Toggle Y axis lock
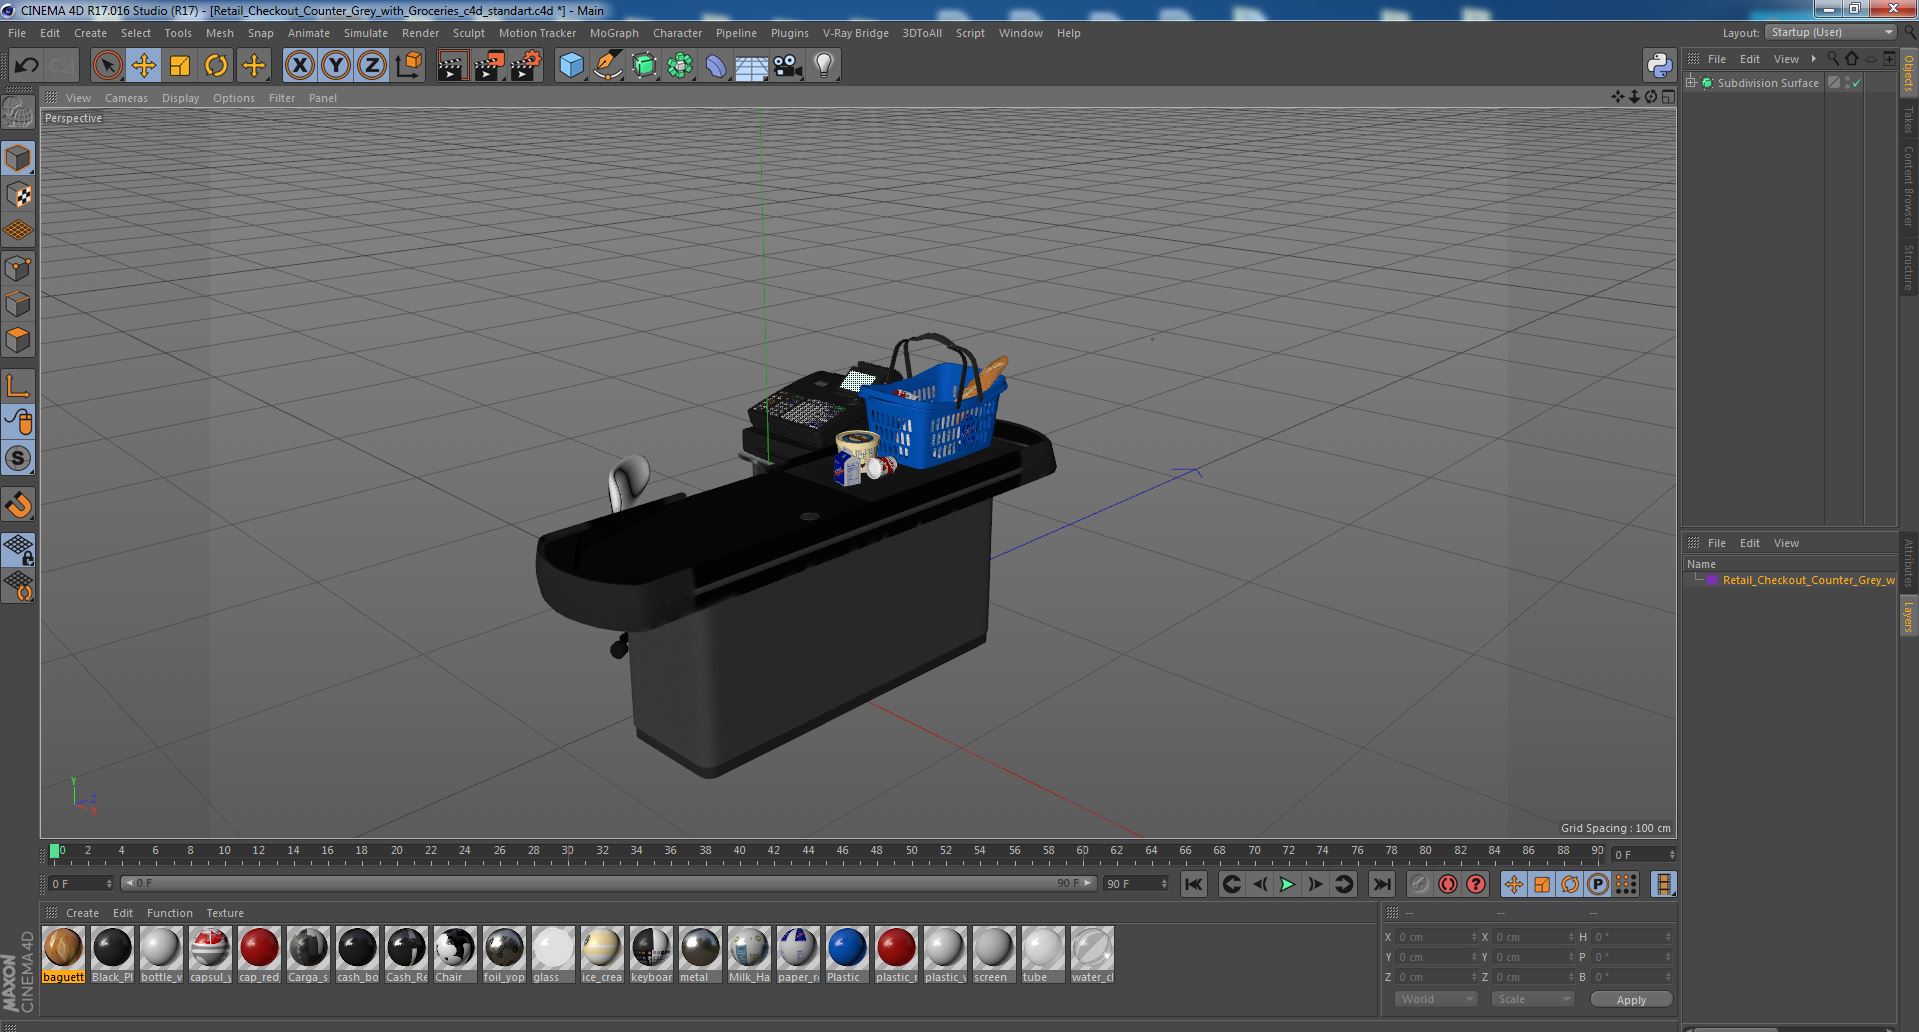Viewport: 1919px width, 1032px height. point(336,66)
